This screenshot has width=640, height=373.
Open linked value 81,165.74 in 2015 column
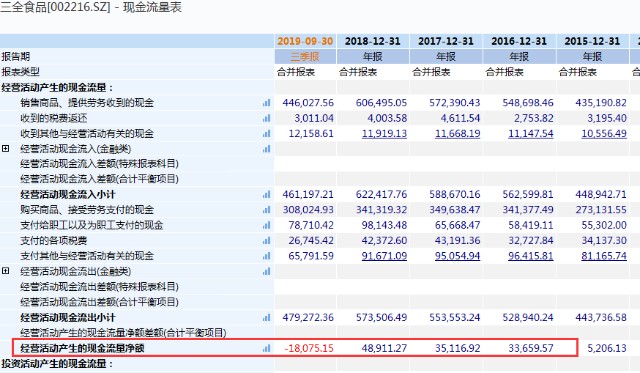604,256
